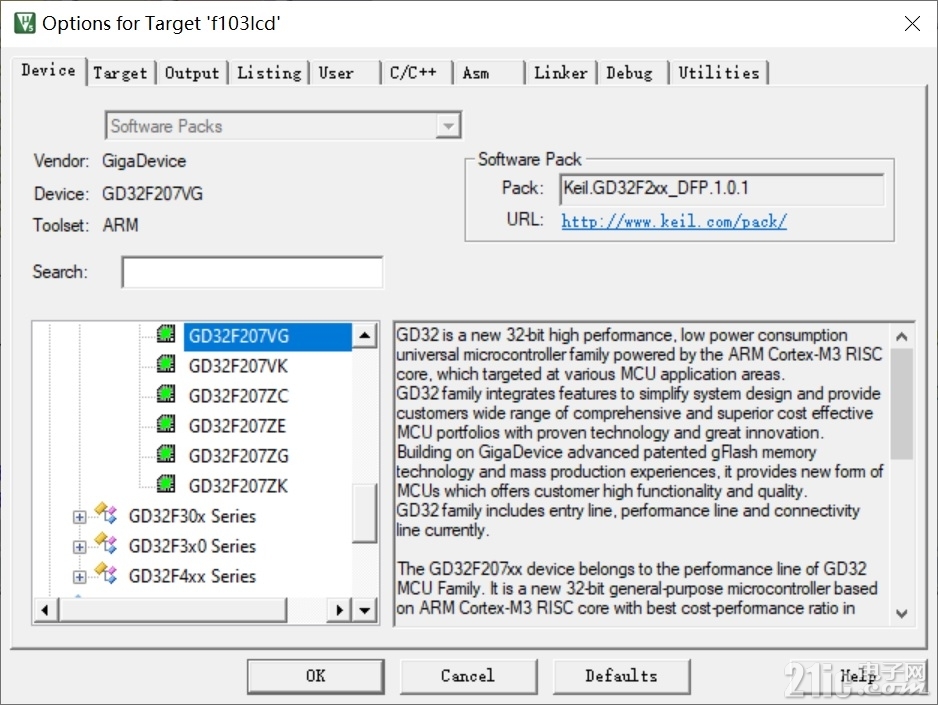Expand the GD32F3x0 Series node
Screen dimensions: 938x705
(79, 547)
